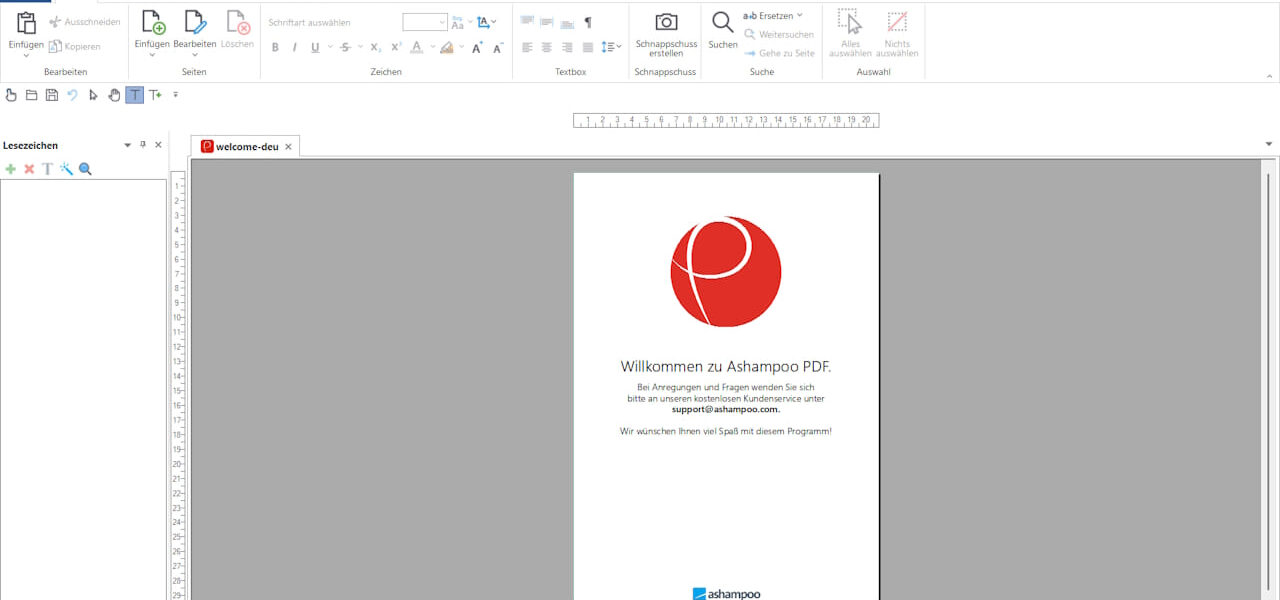The width and height of the screenshot is (1280, 600).
Task: Open the line spacing dropdown
Action: pyautogui.click(x=611, y=47)
